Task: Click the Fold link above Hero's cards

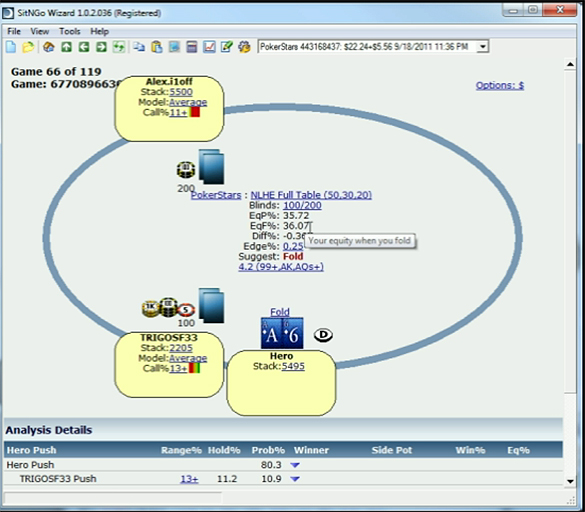Action: coord(280,312)
